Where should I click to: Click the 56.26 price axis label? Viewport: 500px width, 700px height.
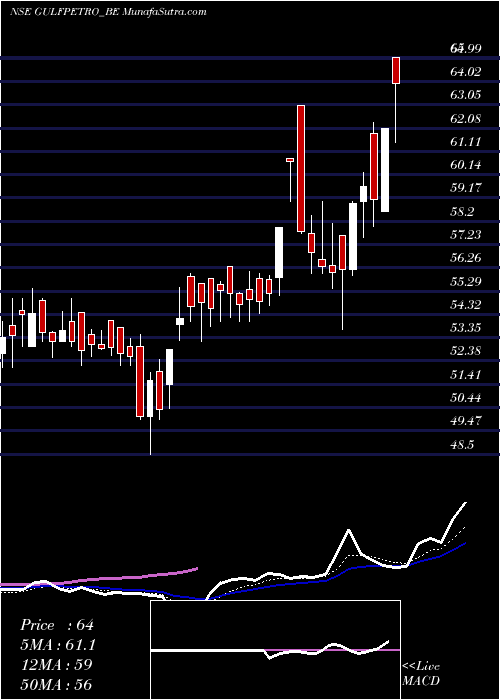[466, 258]
